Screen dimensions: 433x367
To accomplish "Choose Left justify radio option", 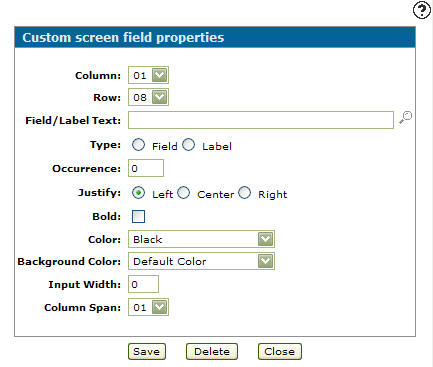I will click(138, 193).
